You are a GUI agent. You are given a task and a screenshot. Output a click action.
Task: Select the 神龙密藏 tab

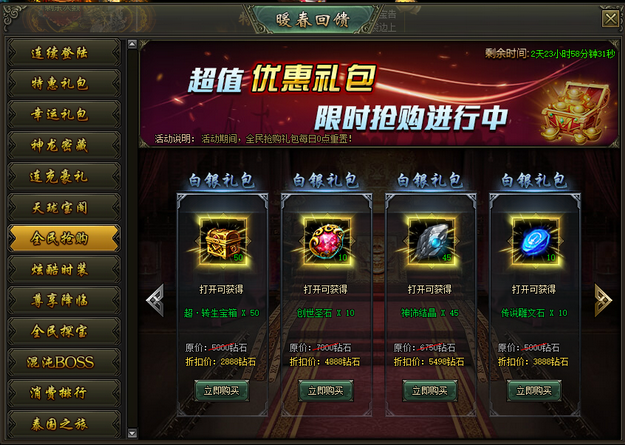coord(64,146)
